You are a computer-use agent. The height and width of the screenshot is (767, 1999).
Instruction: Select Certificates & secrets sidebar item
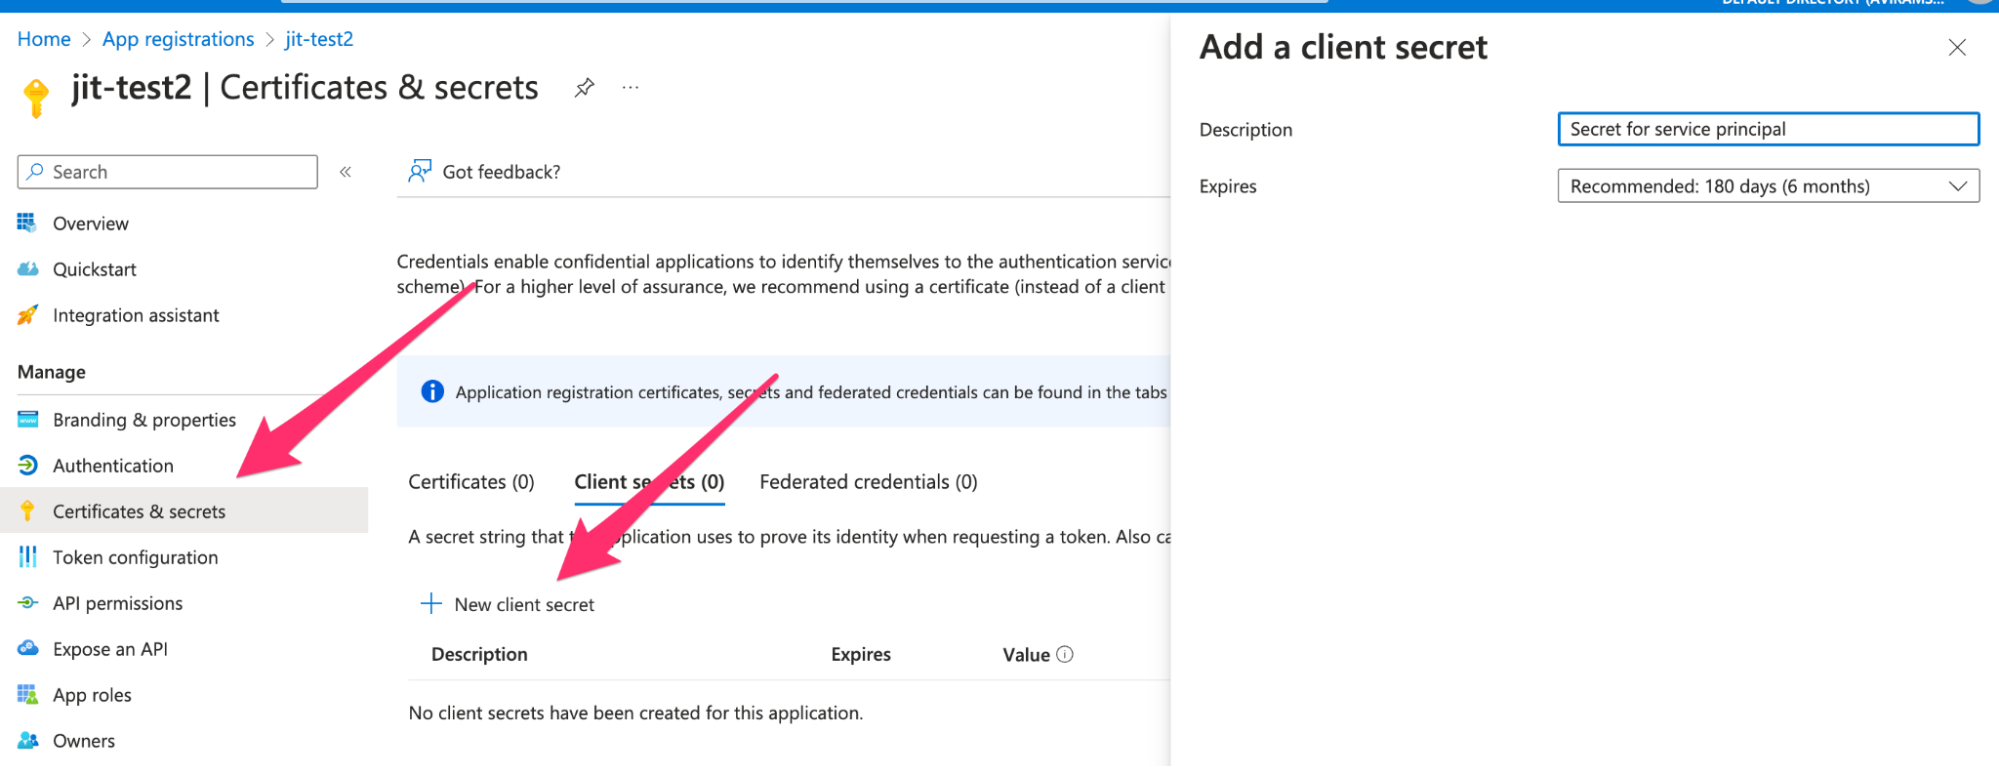point(184,511)
